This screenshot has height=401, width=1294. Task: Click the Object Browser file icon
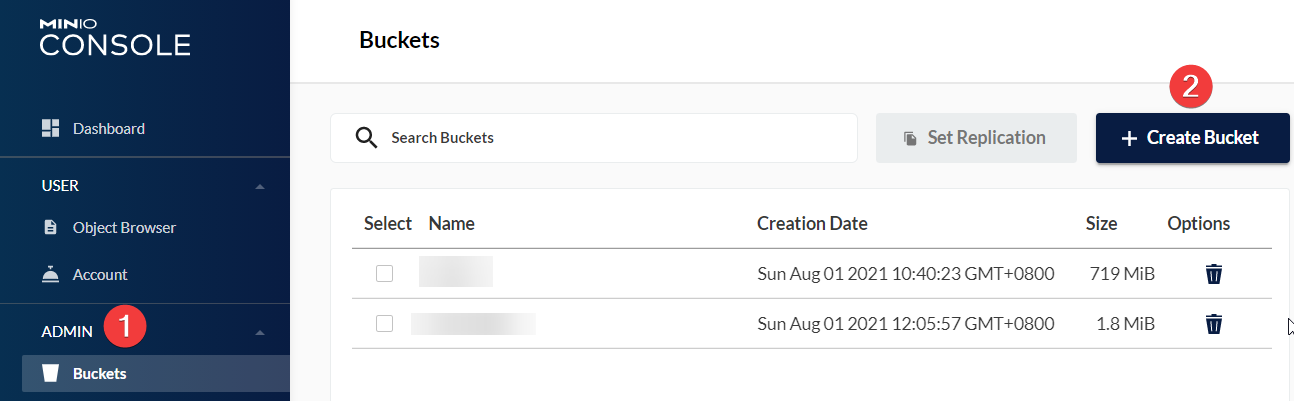[51, 227]
